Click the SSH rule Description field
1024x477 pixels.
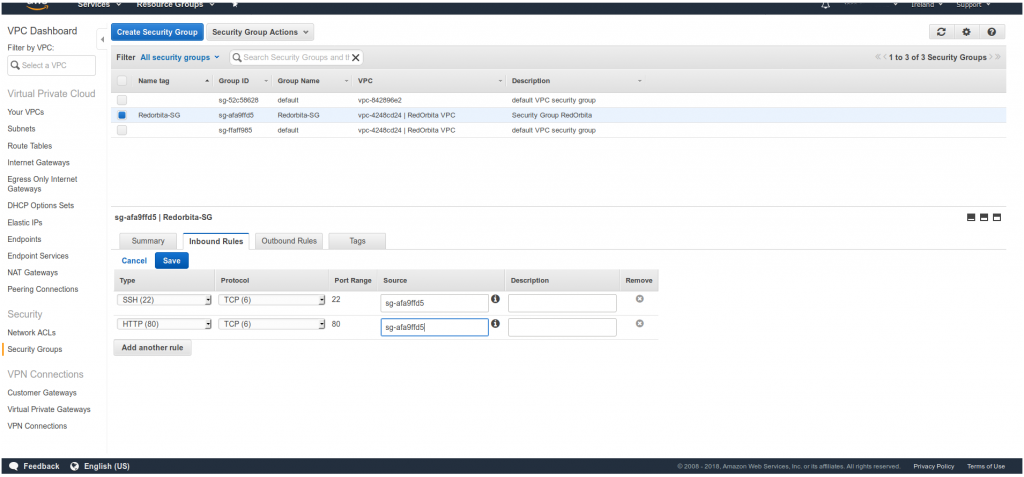click(562, 302)
